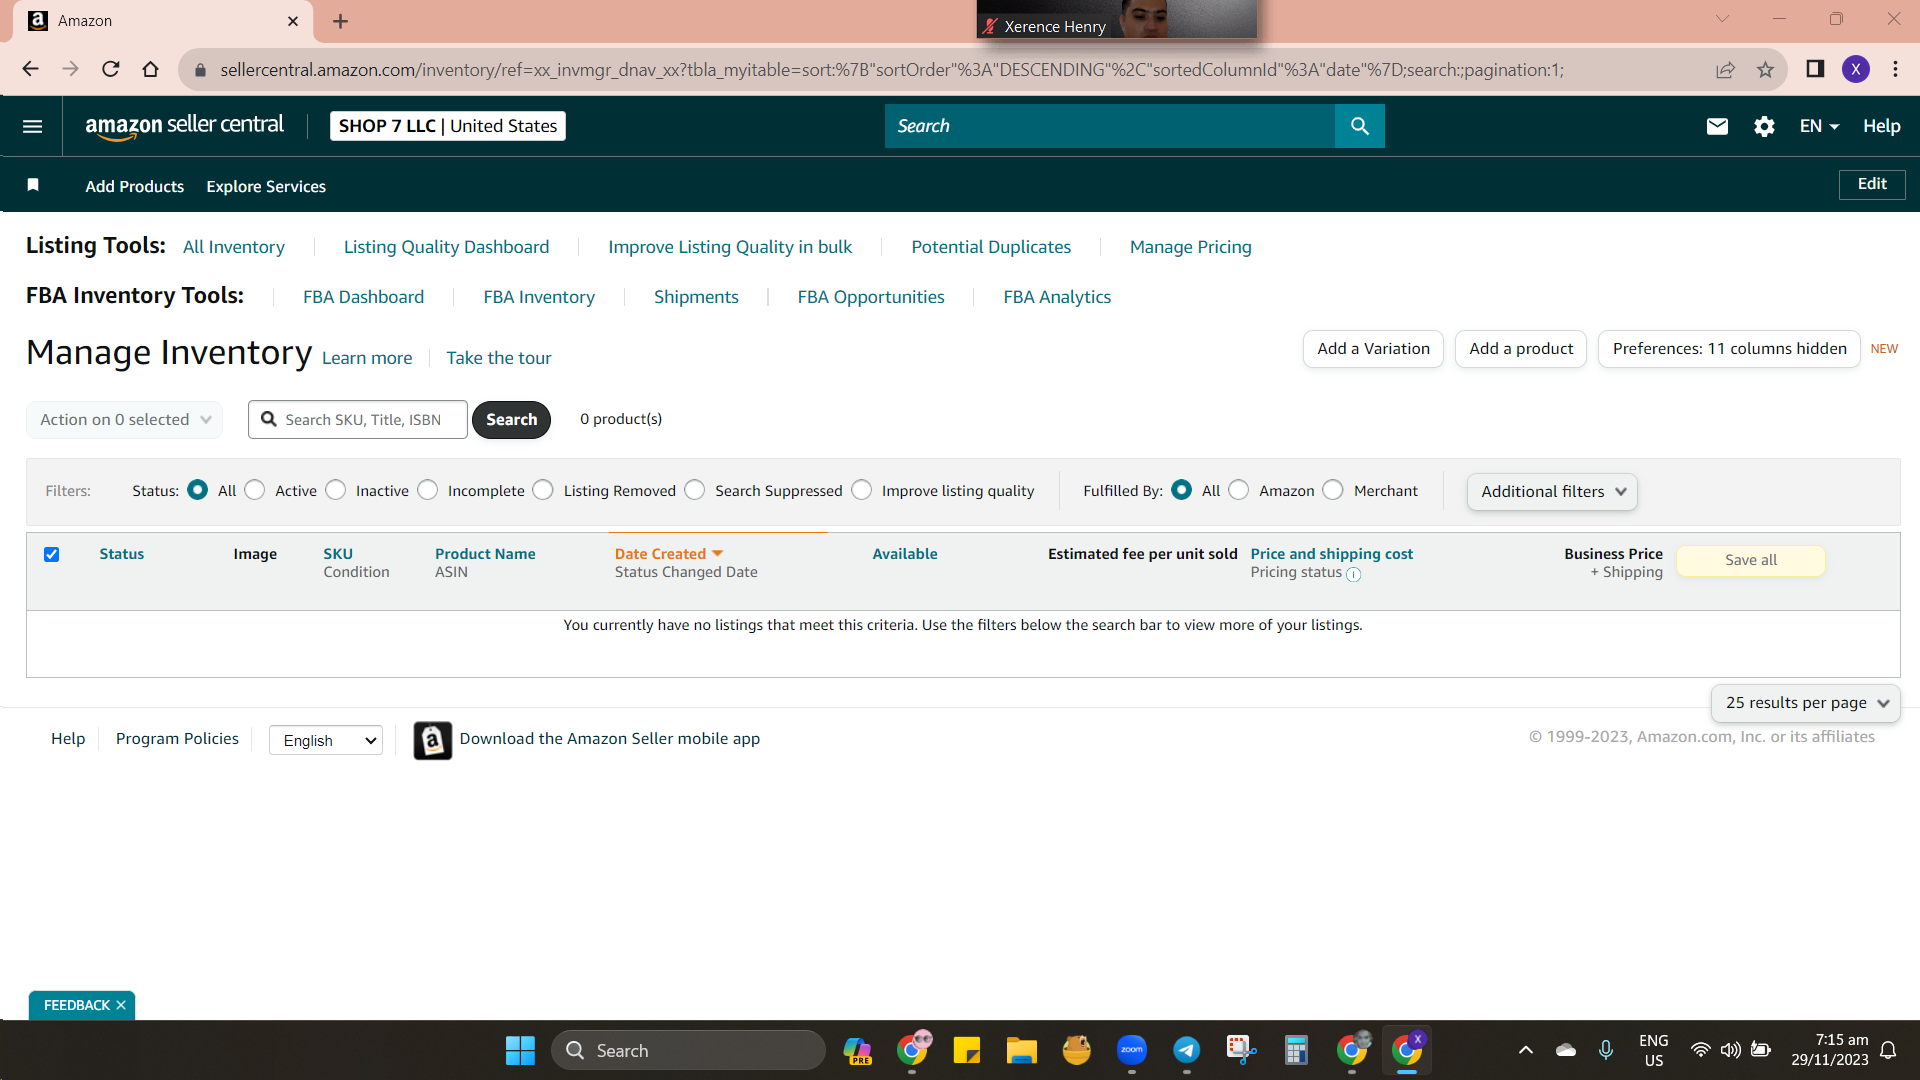Open the Snipping Tool from the taskbar
This screenshot has width=1920, height=1080.
[1241, 1050]
